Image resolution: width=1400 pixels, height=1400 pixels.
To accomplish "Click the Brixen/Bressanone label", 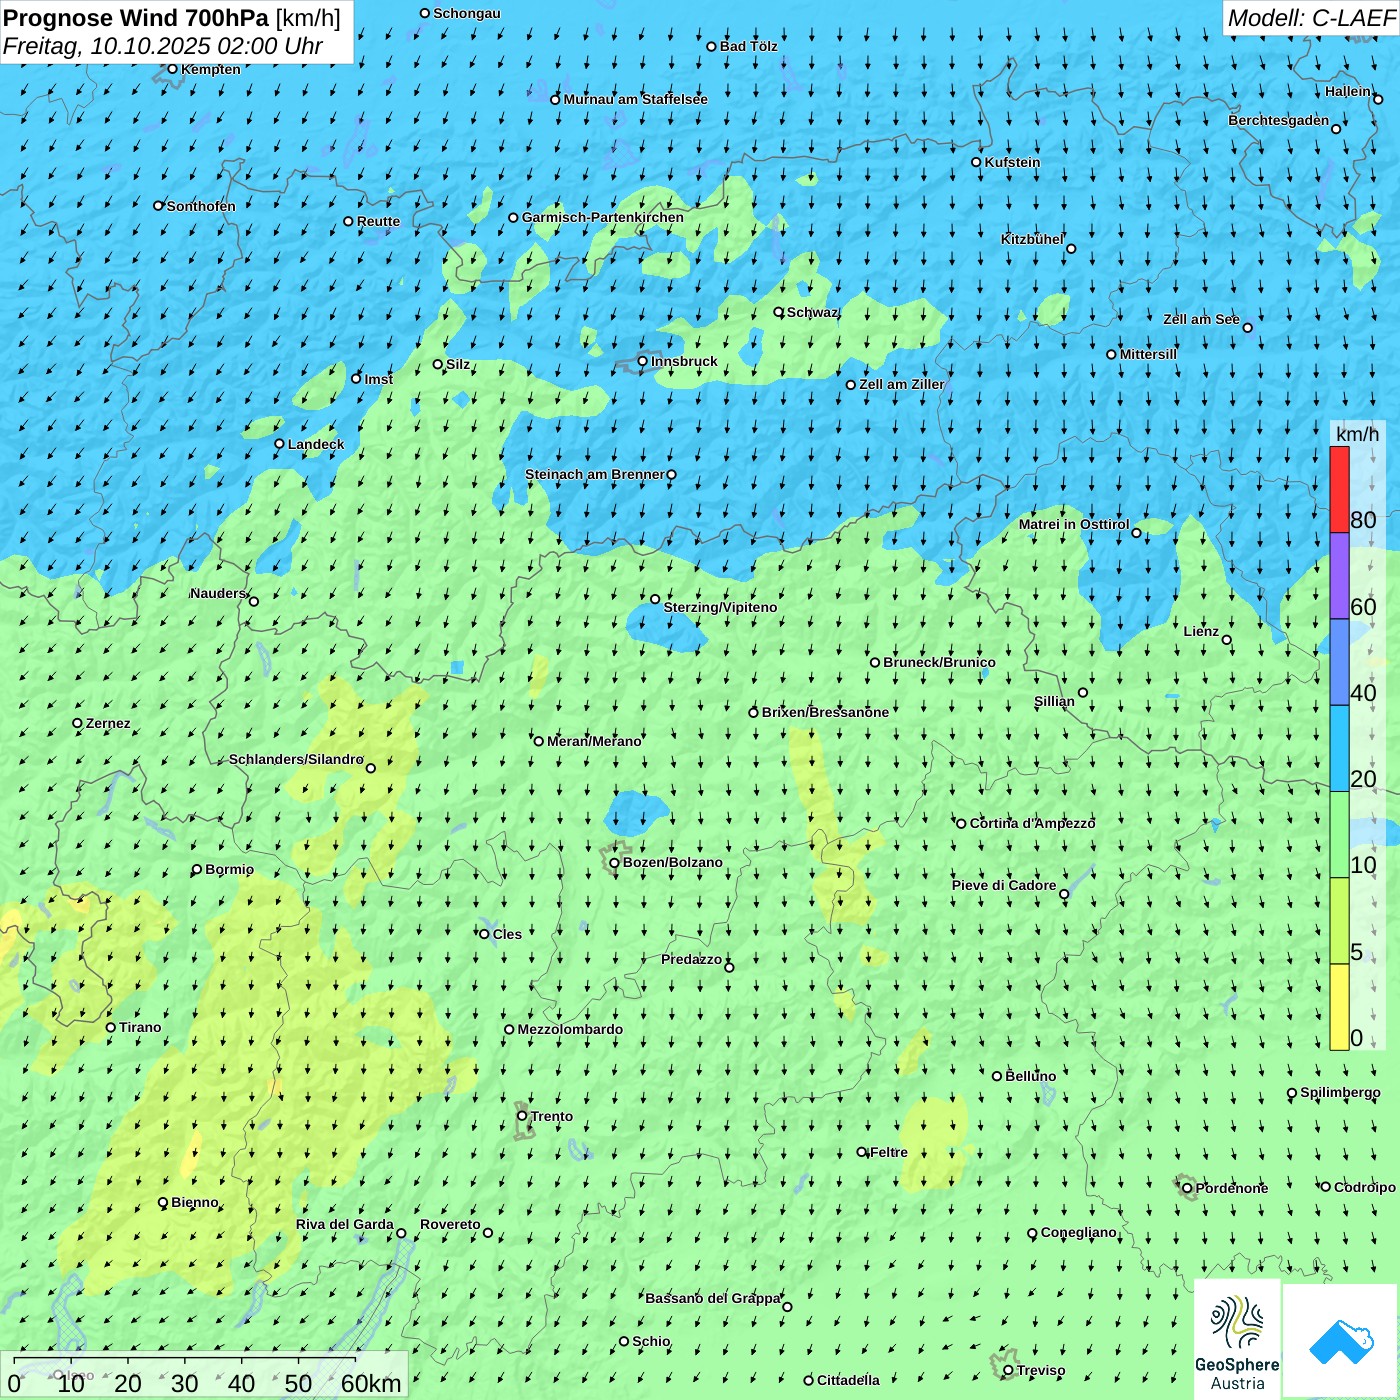I will click(825, 712).
